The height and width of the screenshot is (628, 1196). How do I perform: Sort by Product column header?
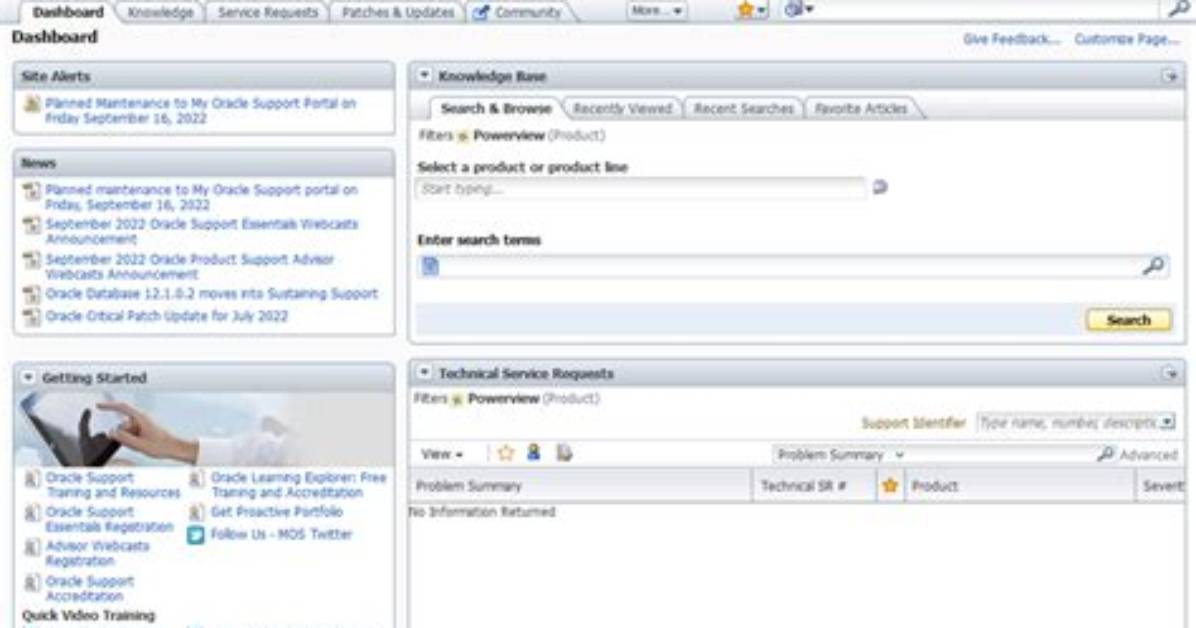tap(1019, 486)
